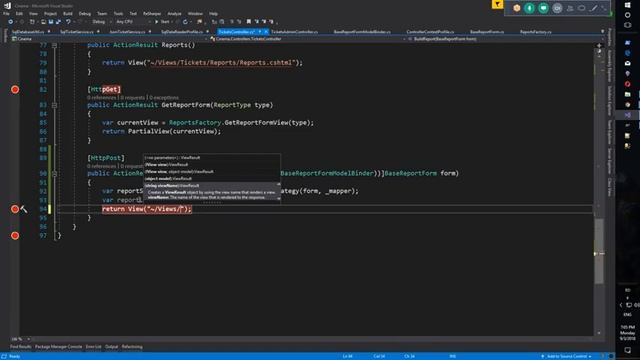Click the Cortana search circle icon
Viewport: 640px width, 360px height.
point(628,15)
